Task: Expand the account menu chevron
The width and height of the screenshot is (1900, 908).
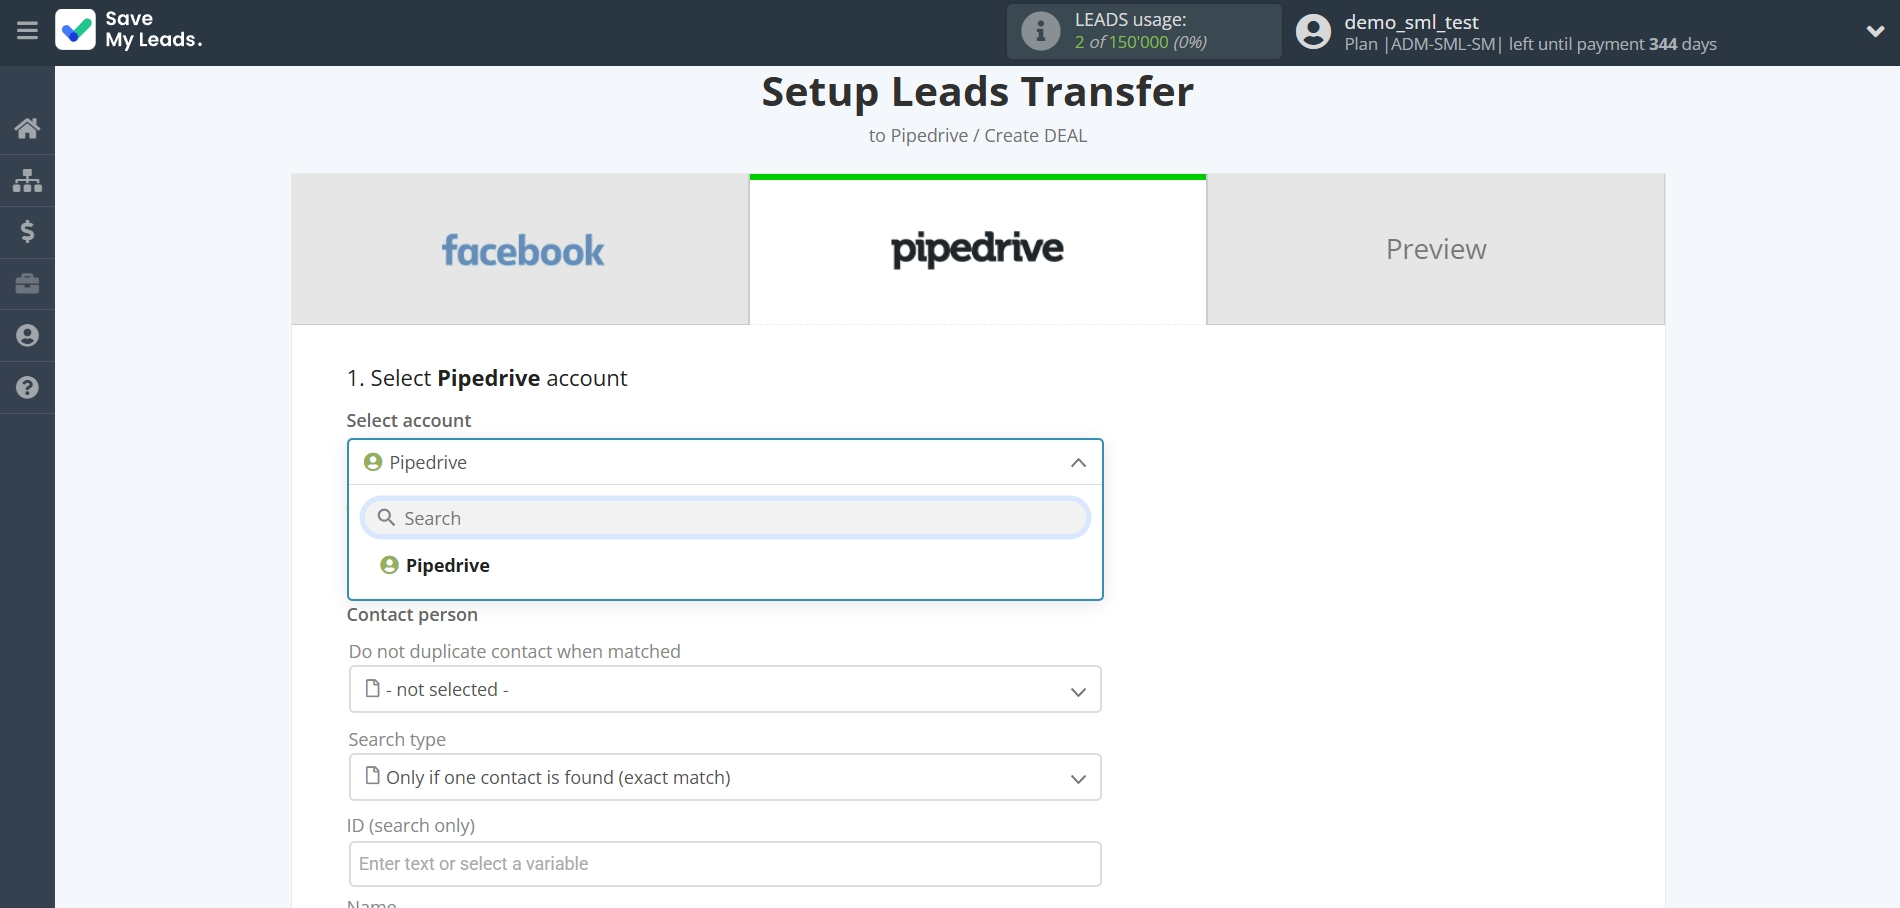Action: 1875,31
